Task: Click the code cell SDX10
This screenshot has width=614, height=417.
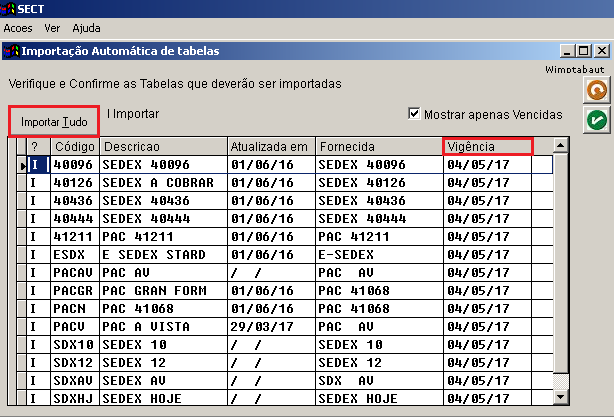Action: (75, 345)
